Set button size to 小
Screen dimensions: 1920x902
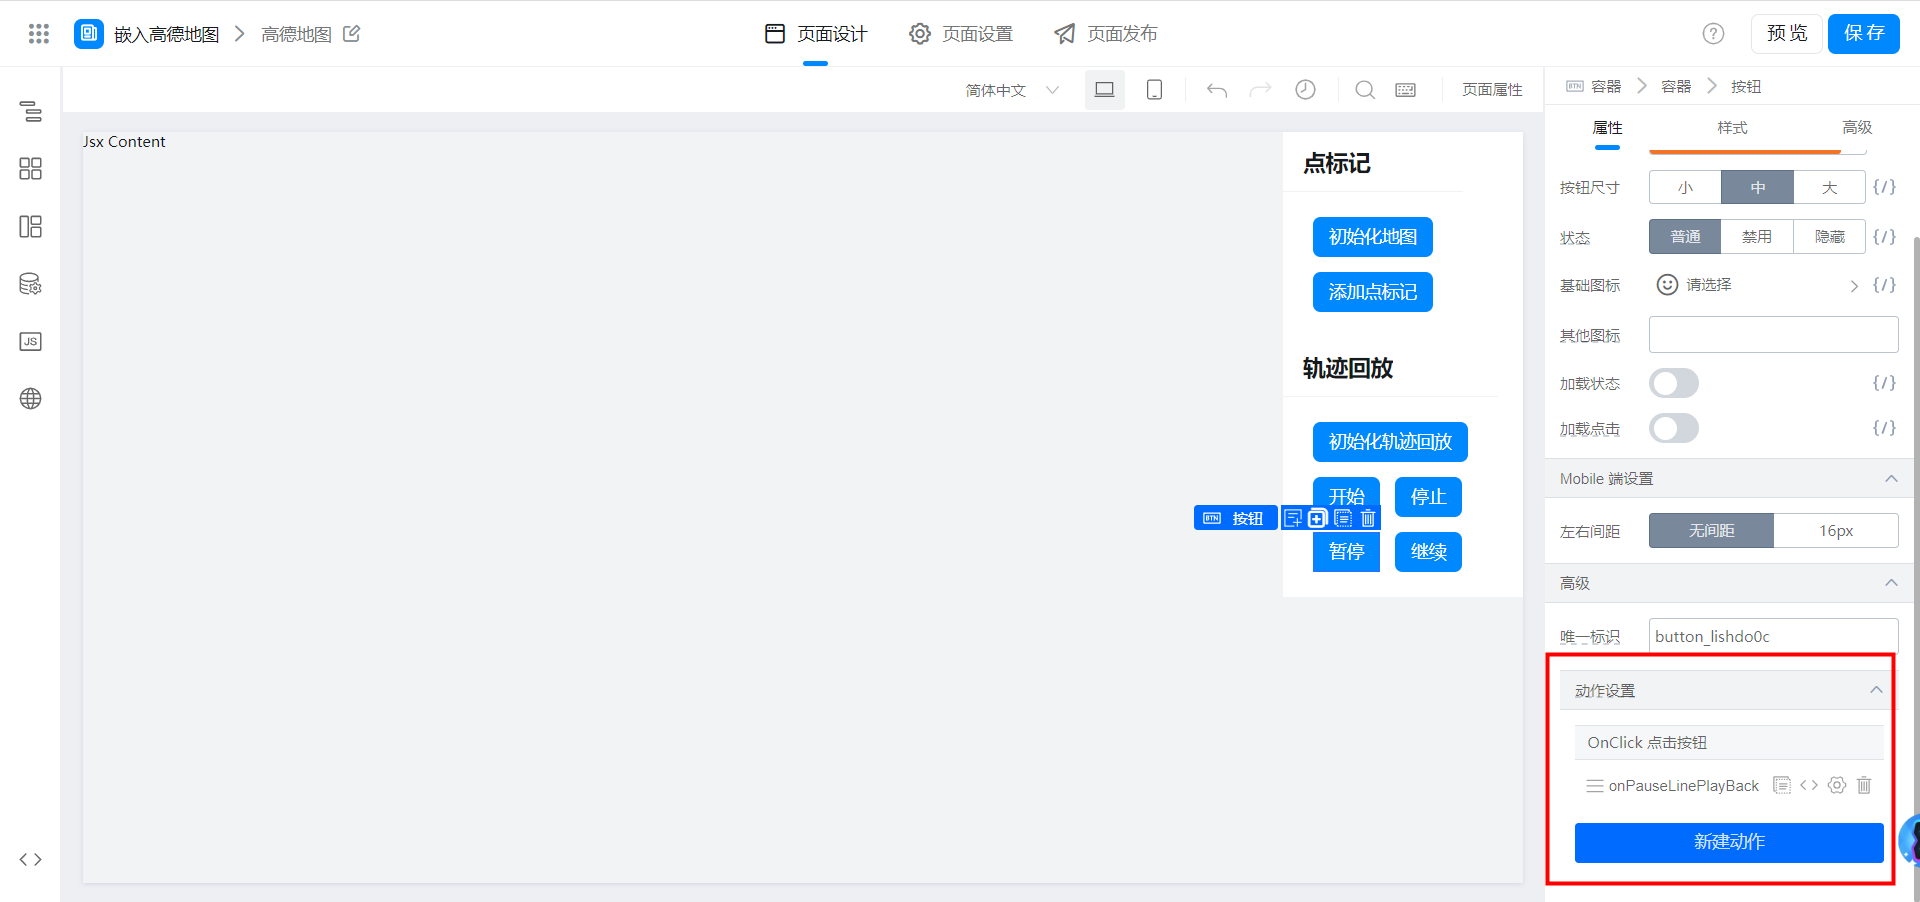click(x=1685, y=187)
